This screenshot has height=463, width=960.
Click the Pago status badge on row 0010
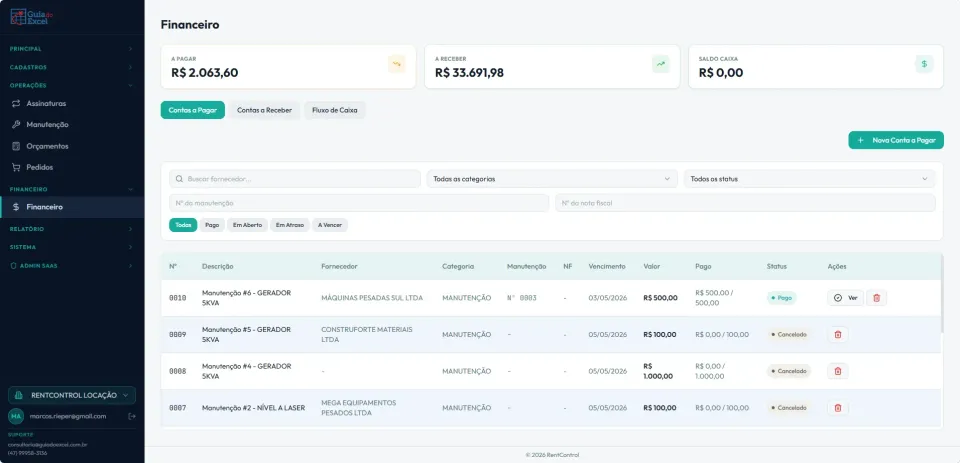pos(782,298)
